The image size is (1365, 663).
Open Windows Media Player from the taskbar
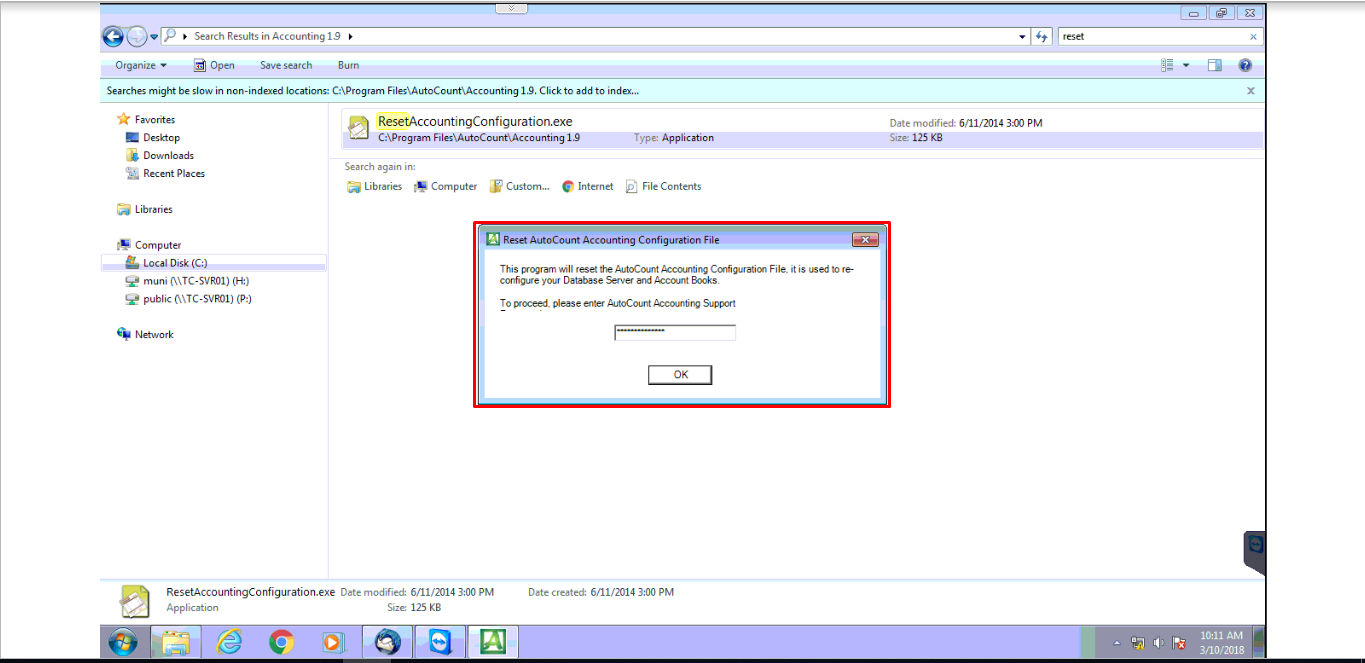tap(334, 642)
